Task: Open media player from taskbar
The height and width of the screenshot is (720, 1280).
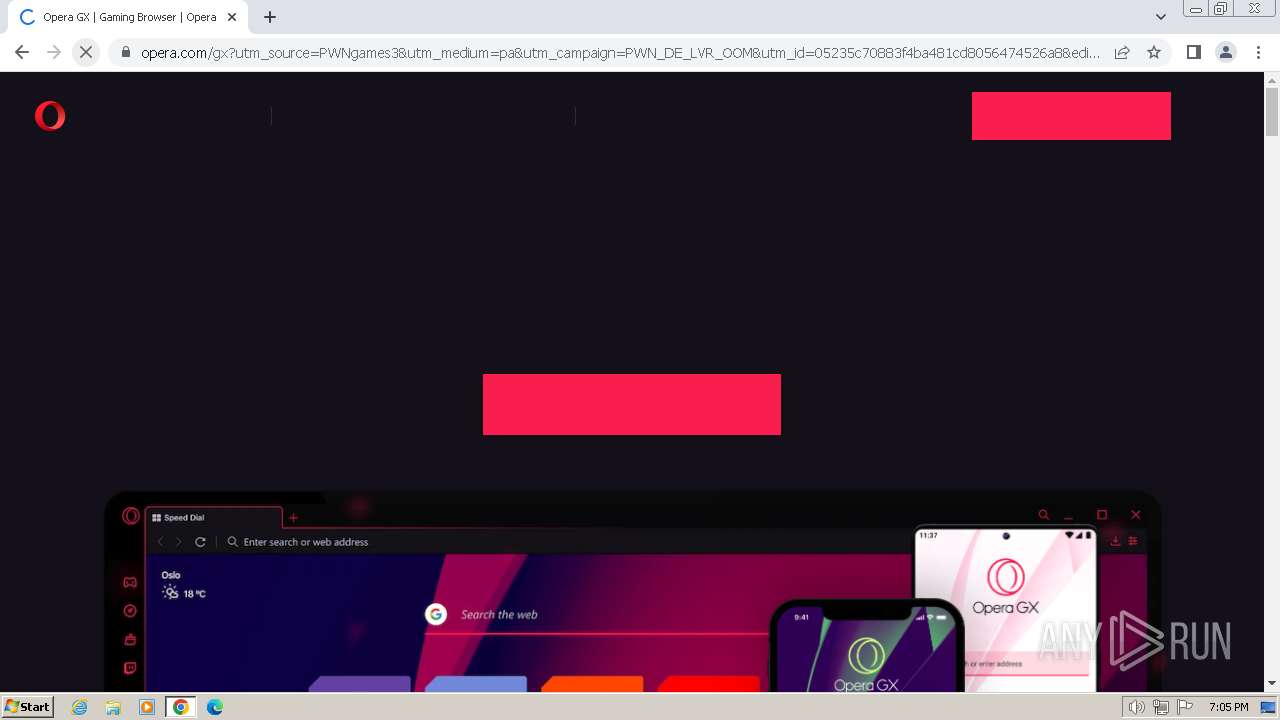Action: coord(147,707)
